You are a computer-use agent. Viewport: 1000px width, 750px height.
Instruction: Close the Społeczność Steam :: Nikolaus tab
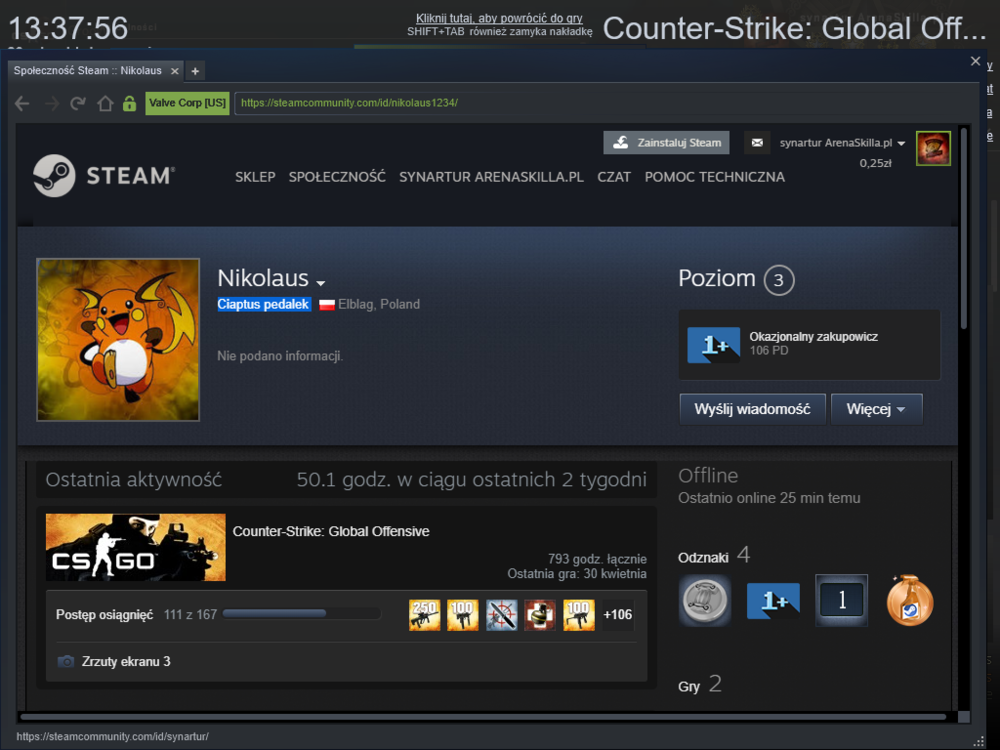[x=175, y=71]
